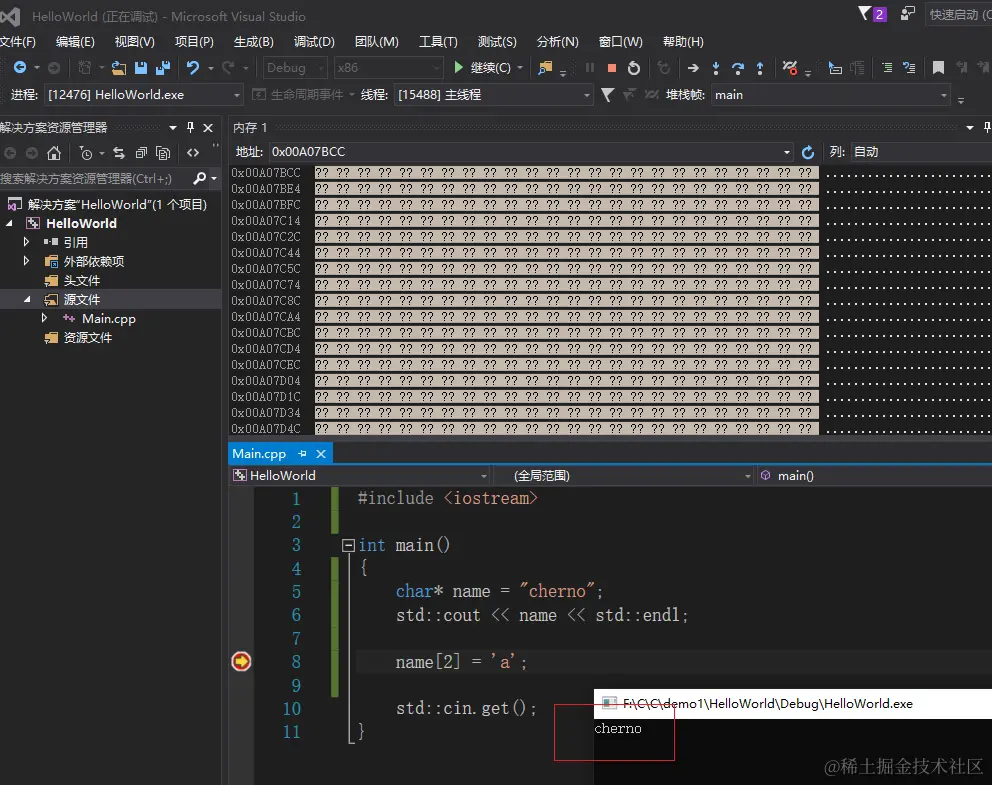
Task: Toggle breakpoint marker on line 8
Action: tap(241, 661)
